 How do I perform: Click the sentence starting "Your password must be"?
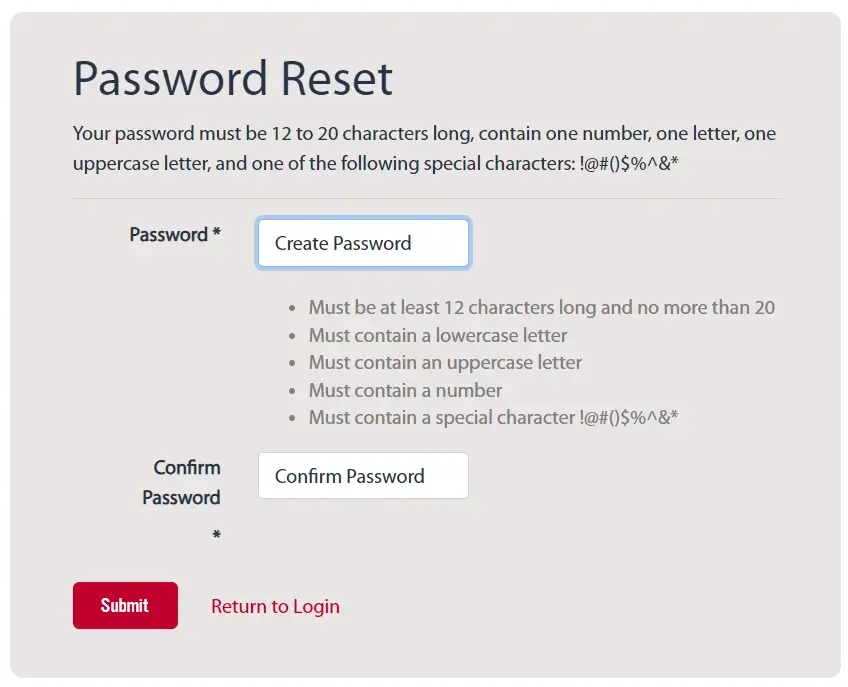(425, 148)
